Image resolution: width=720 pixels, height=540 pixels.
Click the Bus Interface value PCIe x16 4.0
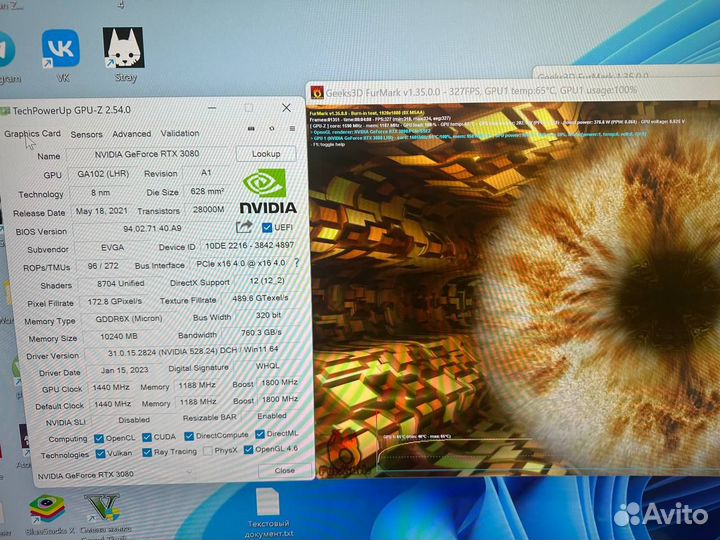click(x=241, y=264)
